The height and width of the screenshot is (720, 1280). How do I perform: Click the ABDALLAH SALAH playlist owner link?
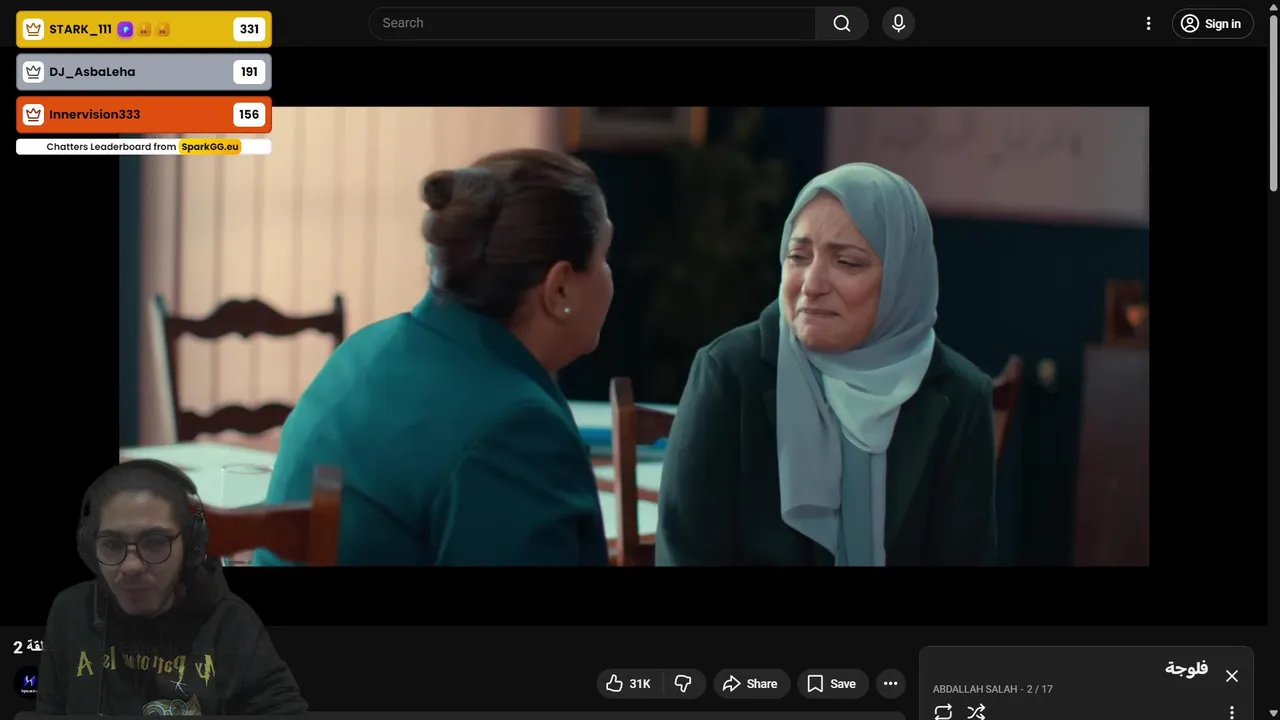[975, 689]
